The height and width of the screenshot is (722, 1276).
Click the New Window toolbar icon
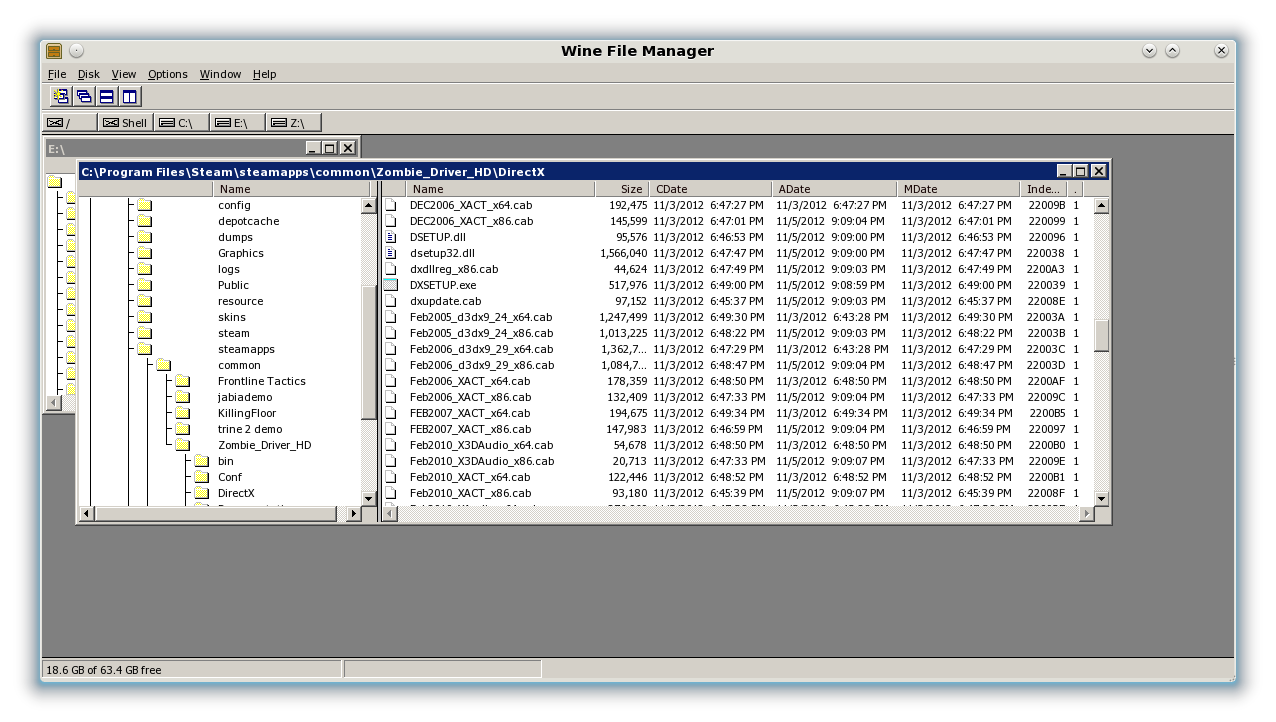[x=61, y=96]
